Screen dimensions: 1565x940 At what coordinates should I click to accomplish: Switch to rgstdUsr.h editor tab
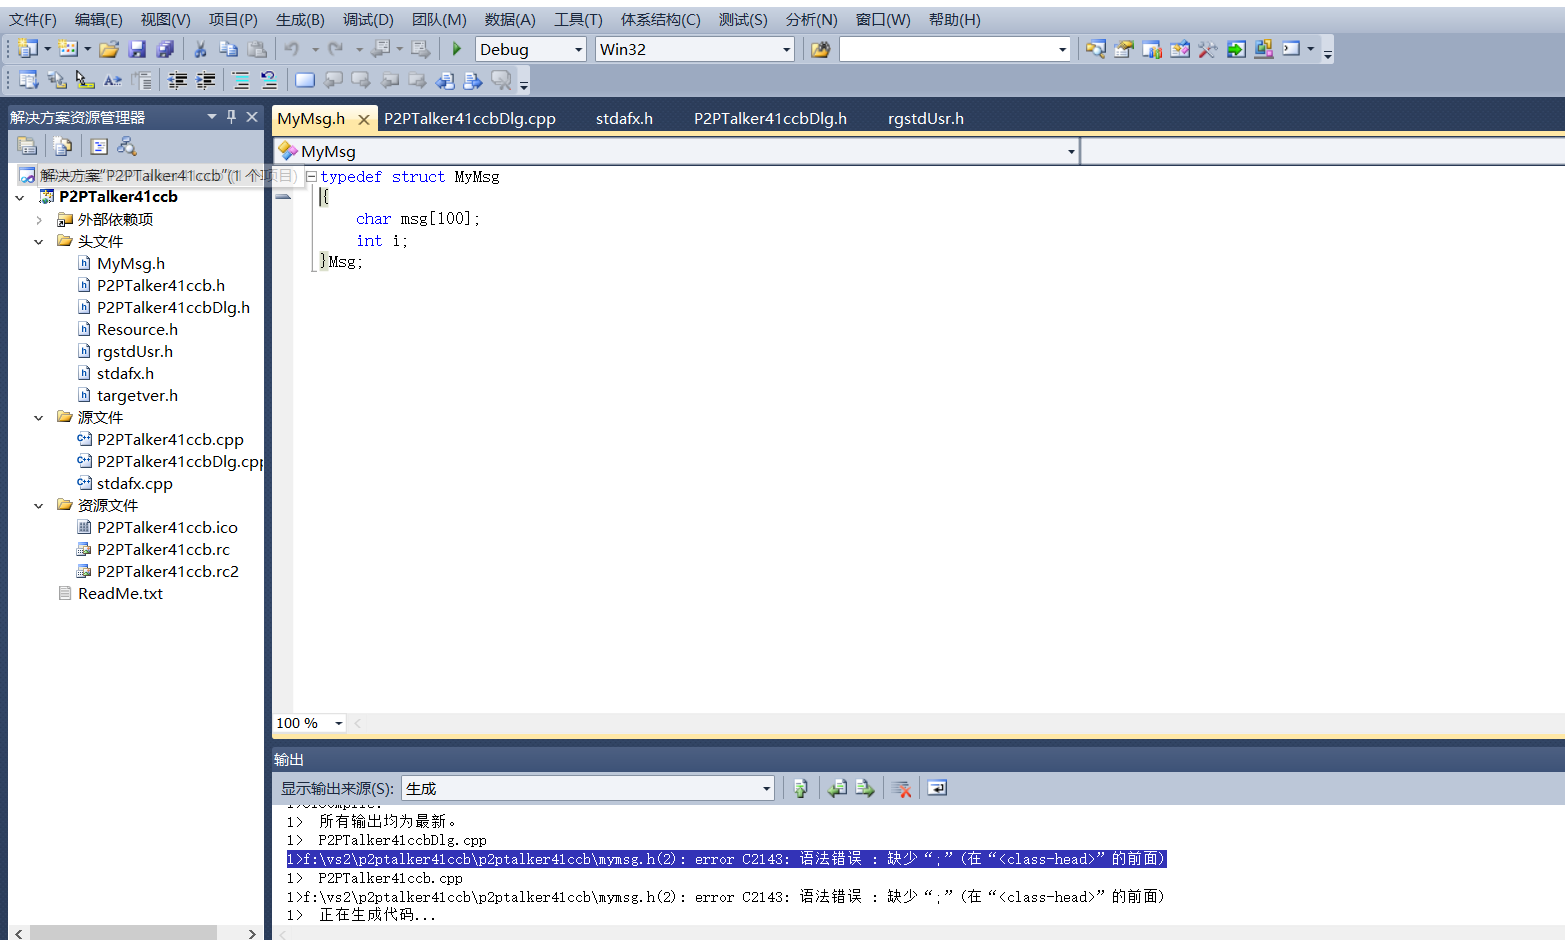point(926,119)
